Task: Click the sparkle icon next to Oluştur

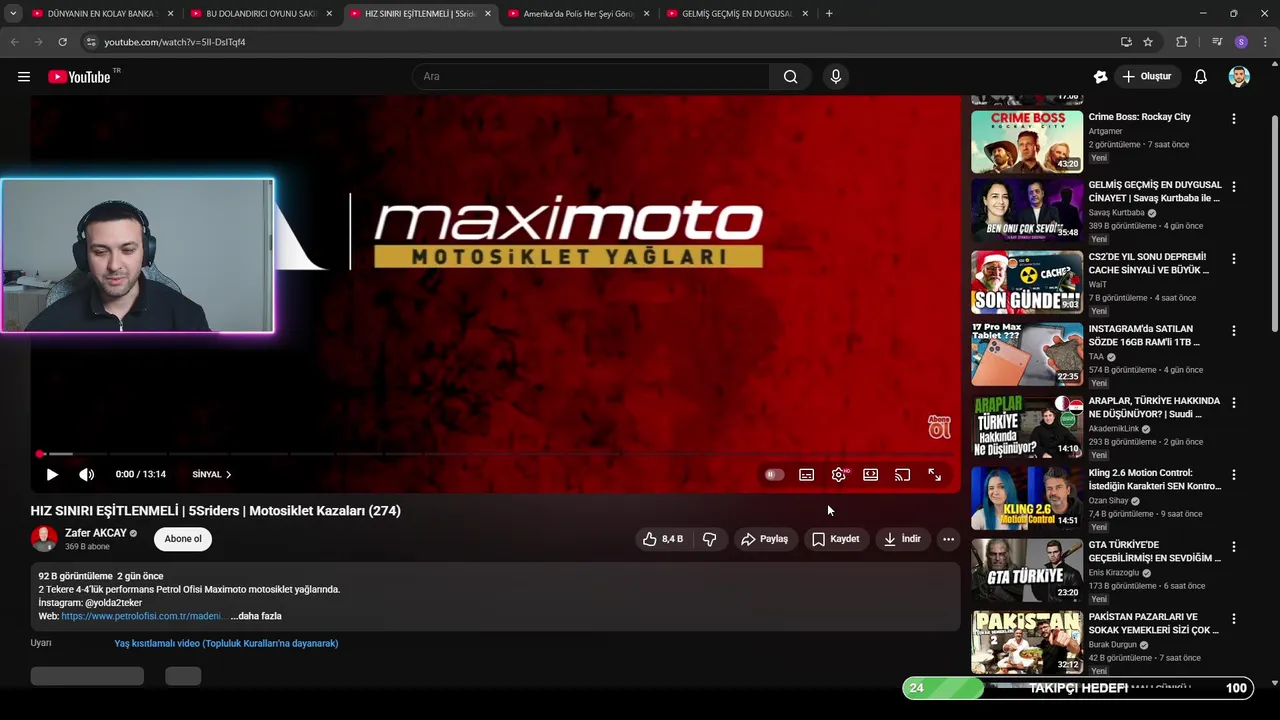Action: click(1101, 77)
